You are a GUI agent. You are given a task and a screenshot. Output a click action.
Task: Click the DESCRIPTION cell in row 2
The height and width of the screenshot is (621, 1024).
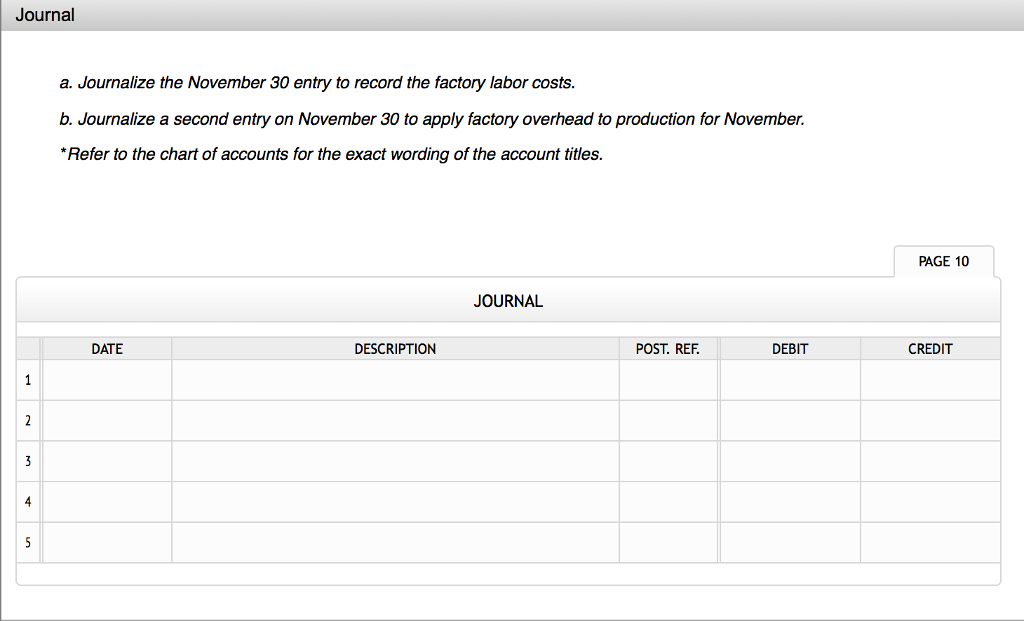[x=395, y=420]
